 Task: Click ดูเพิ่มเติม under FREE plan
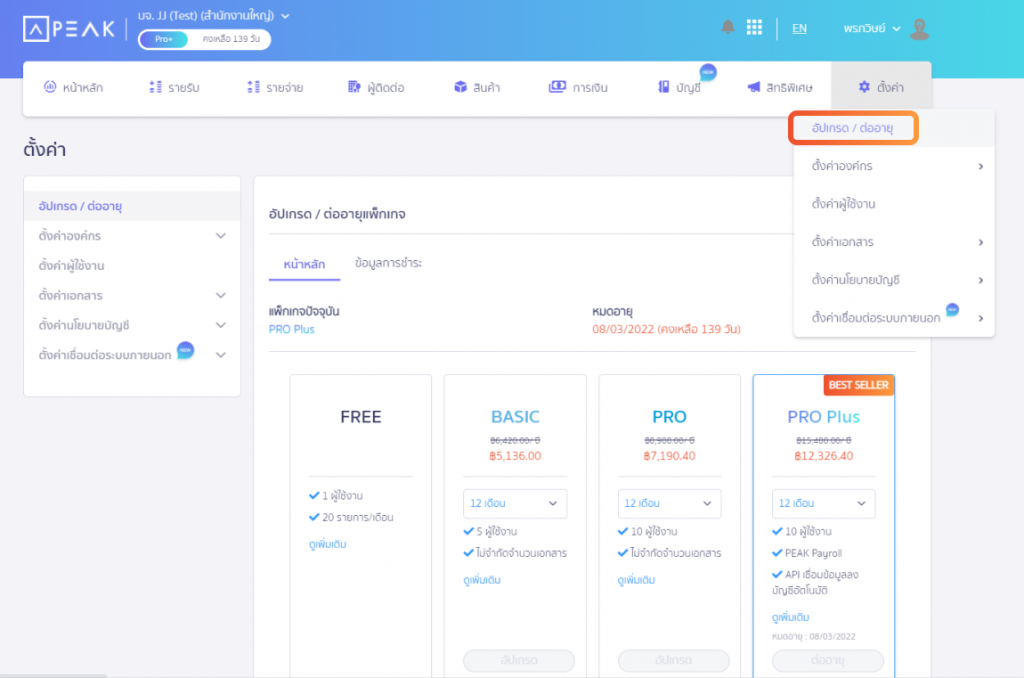coord(328,544)
